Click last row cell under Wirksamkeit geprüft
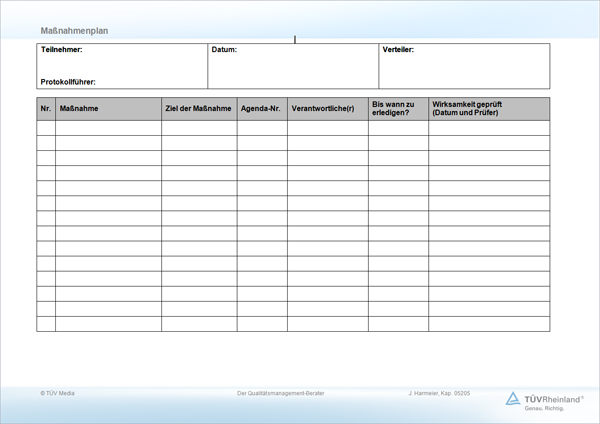The height and width of the screenshot is (424, 600). click(489, 324)
